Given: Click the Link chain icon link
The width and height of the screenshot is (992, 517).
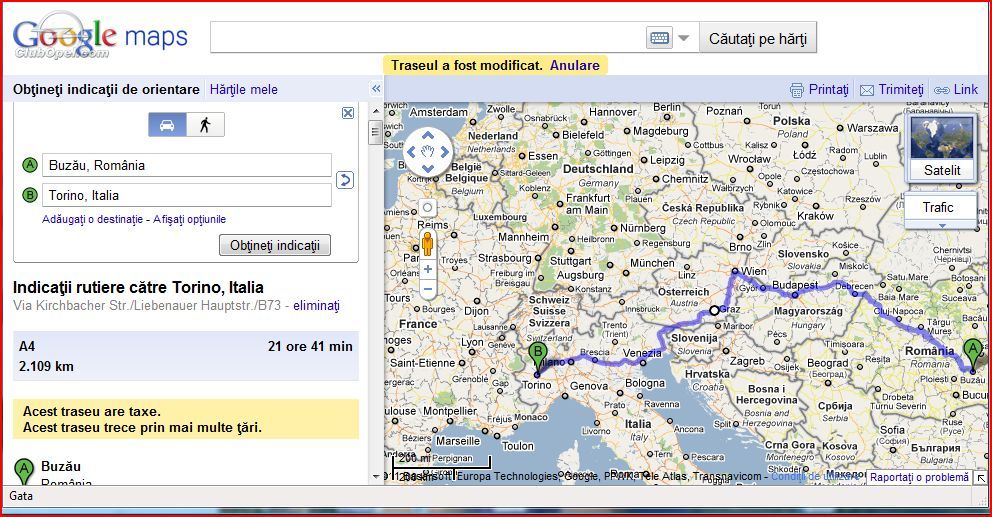Looking at the screenshot, I should pos(956,89).
